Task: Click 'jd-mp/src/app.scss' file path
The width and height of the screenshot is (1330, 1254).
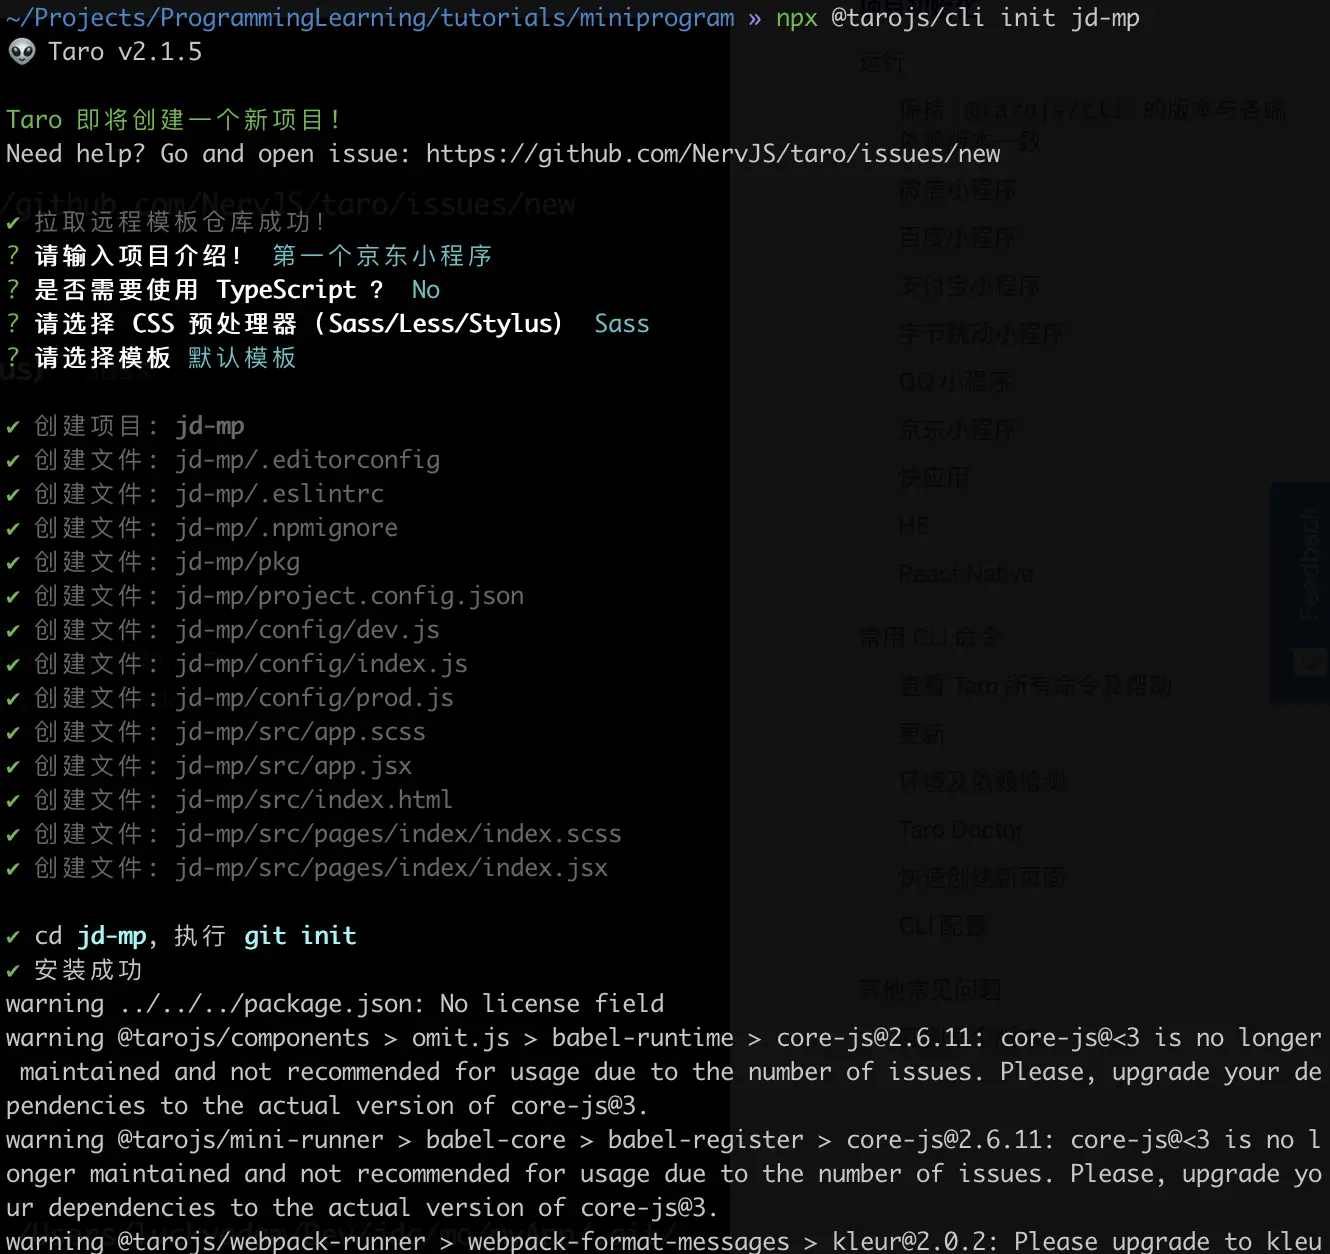Action: click(301, 732)
